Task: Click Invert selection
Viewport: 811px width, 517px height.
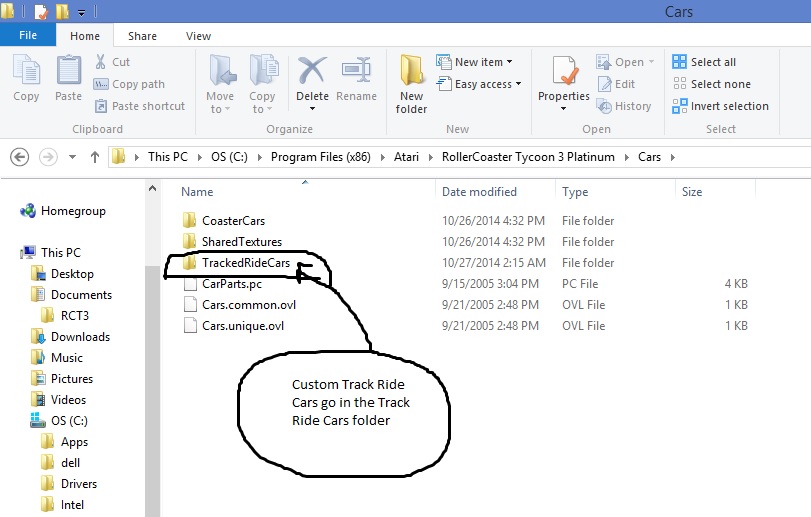Action: pos(720,106)
